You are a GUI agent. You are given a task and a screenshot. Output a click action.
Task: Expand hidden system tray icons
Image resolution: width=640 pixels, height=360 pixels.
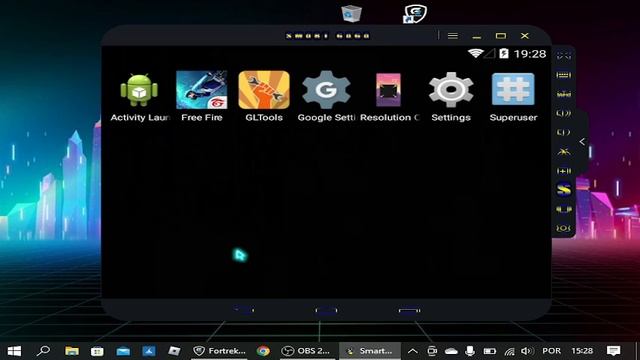pyautogui.click(x=413, y=351)
